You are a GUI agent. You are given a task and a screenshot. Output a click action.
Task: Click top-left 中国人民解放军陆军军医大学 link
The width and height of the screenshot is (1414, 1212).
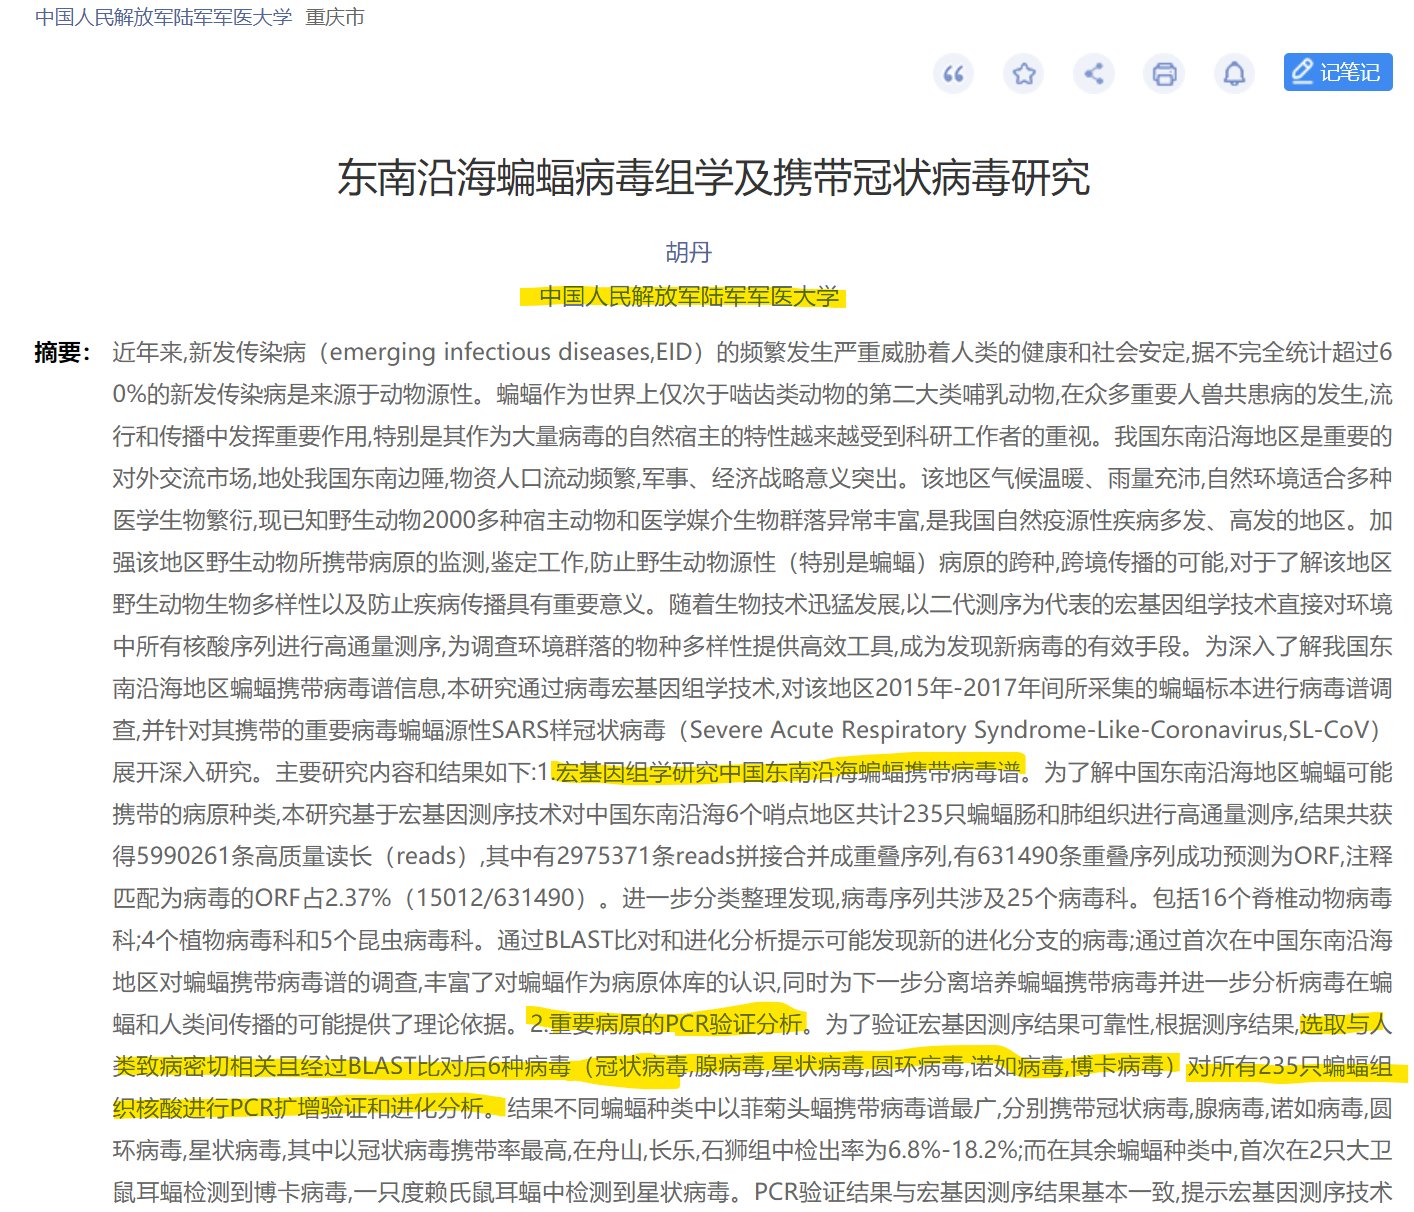(164, 17)
